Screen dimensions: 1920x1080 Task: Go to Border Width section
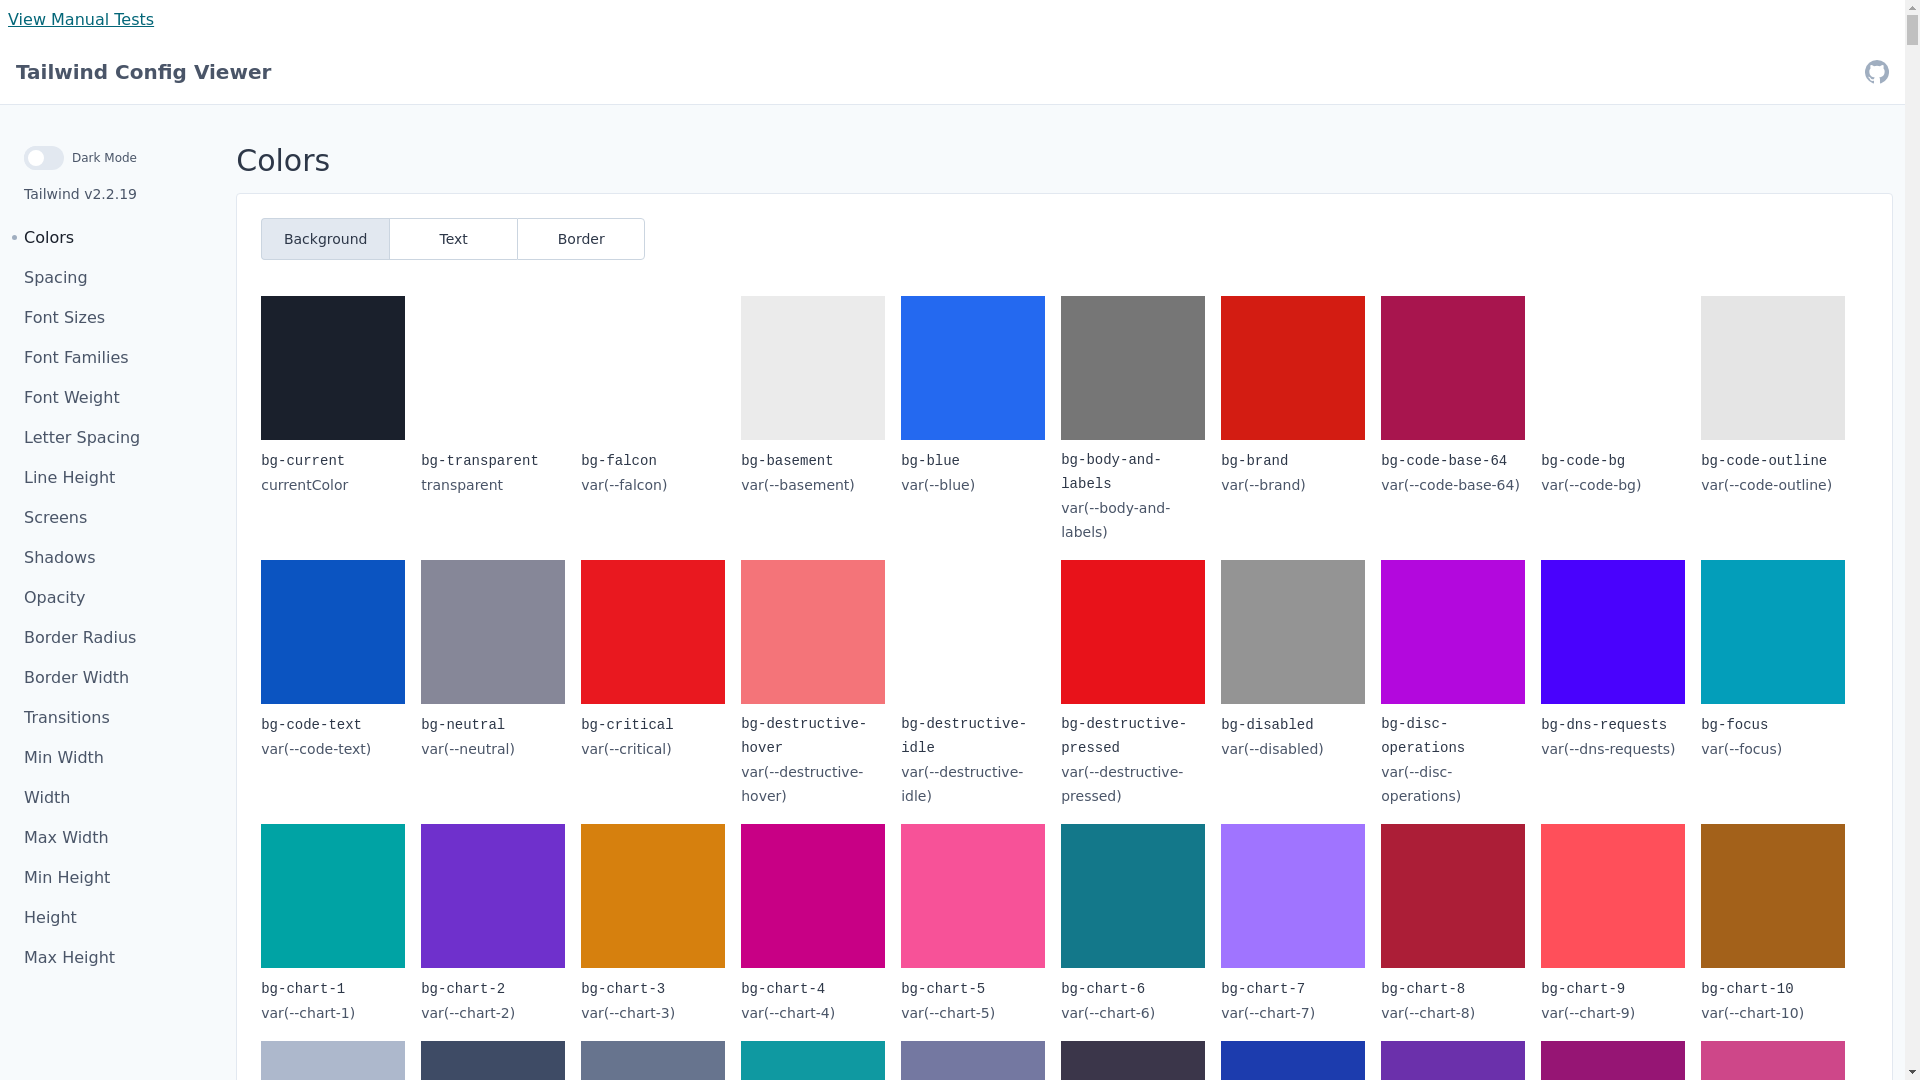pyautogui.click(x=76, y=678)
